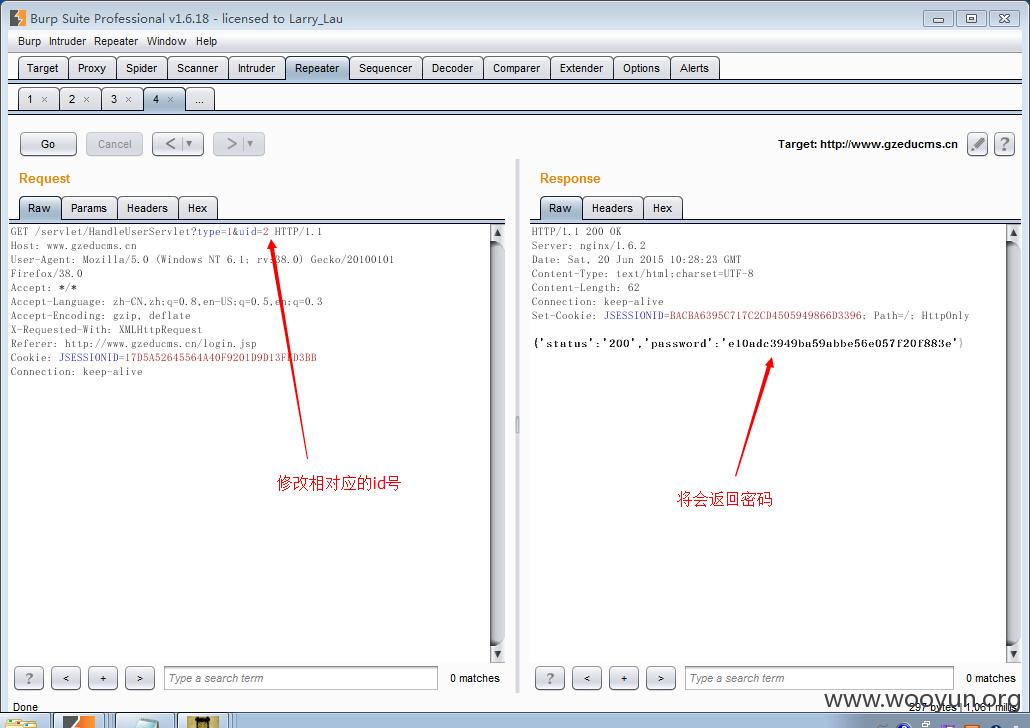Click the request pane vertical scrollbar track
Screen dimensions: 1030x728
pos(497,444)
